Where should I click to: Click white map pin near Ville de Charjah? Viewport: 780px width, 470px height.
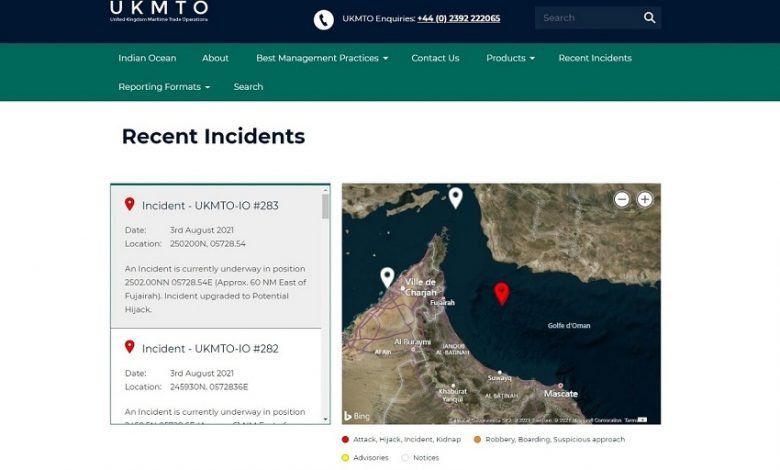point(387,277)
